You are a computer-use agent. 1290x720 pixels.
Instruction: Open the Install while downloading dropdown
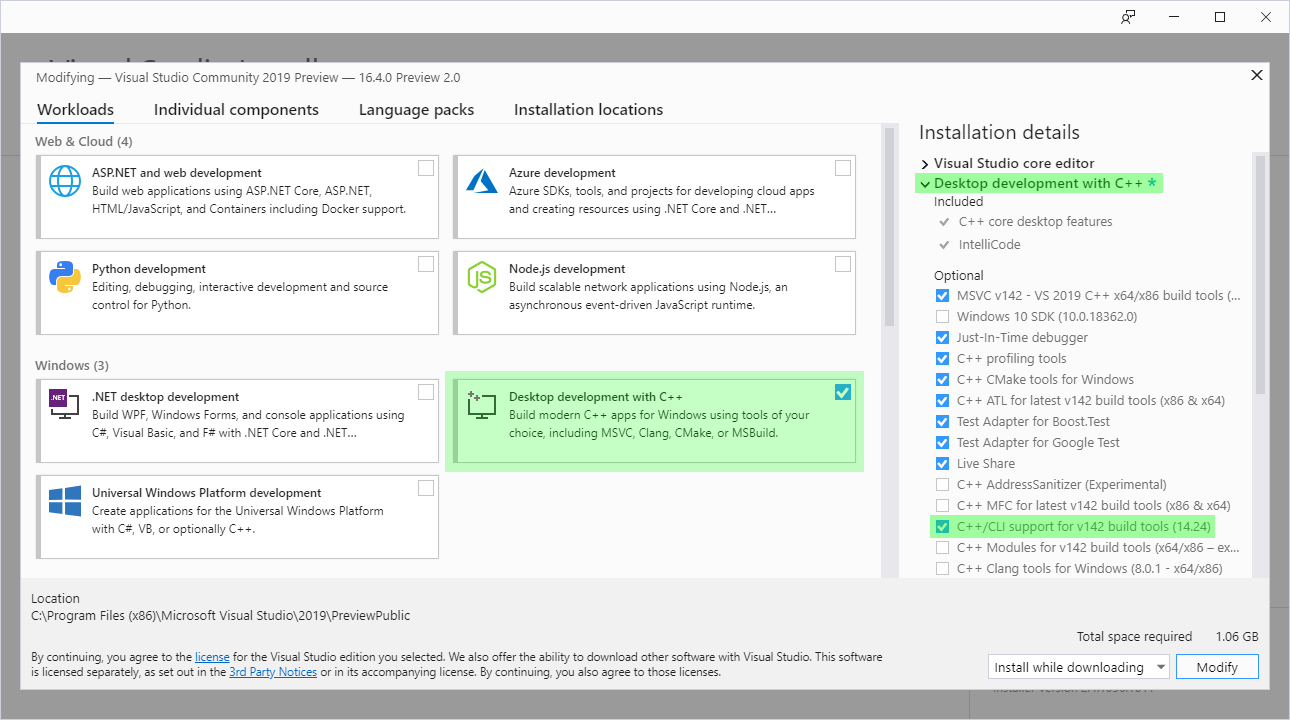(1160, 667)
